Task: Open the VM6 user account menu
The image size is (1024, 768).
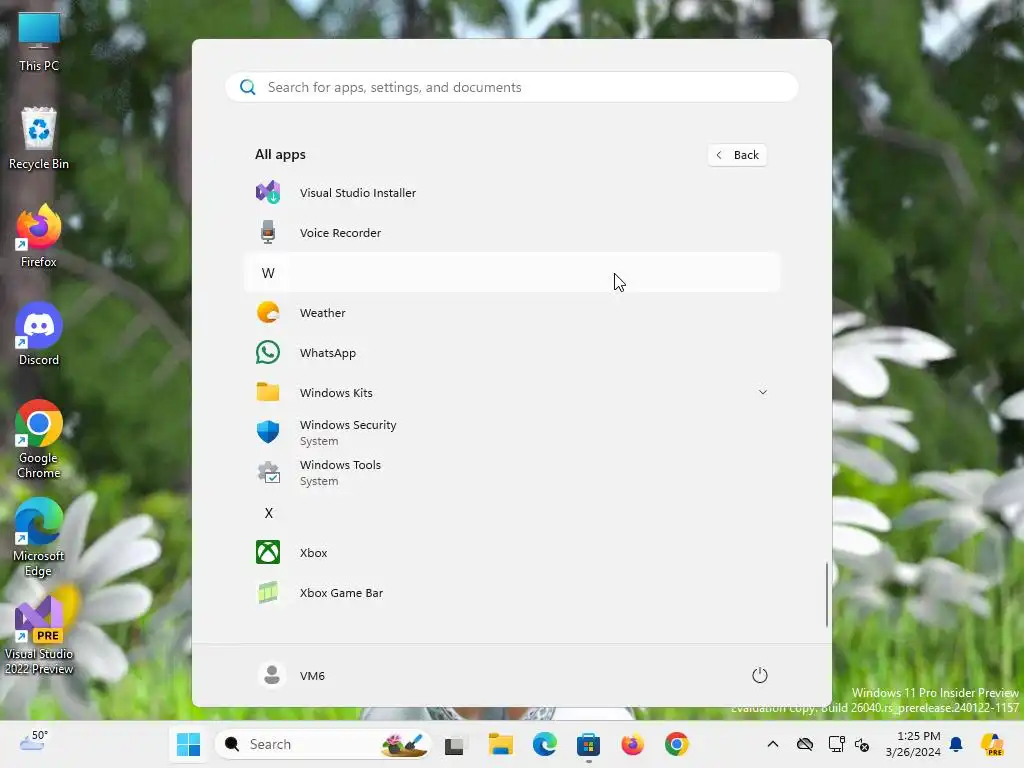Action: coord(291,675)
